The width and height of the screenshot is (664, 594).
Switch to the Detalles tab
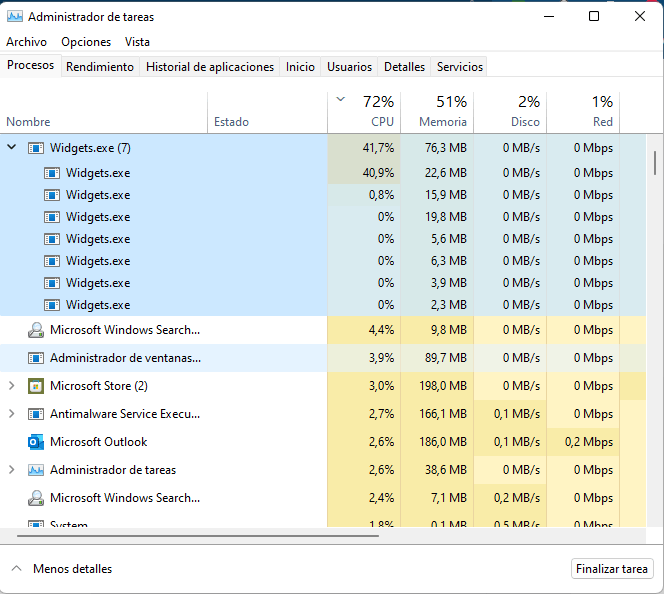coord(404,67)
